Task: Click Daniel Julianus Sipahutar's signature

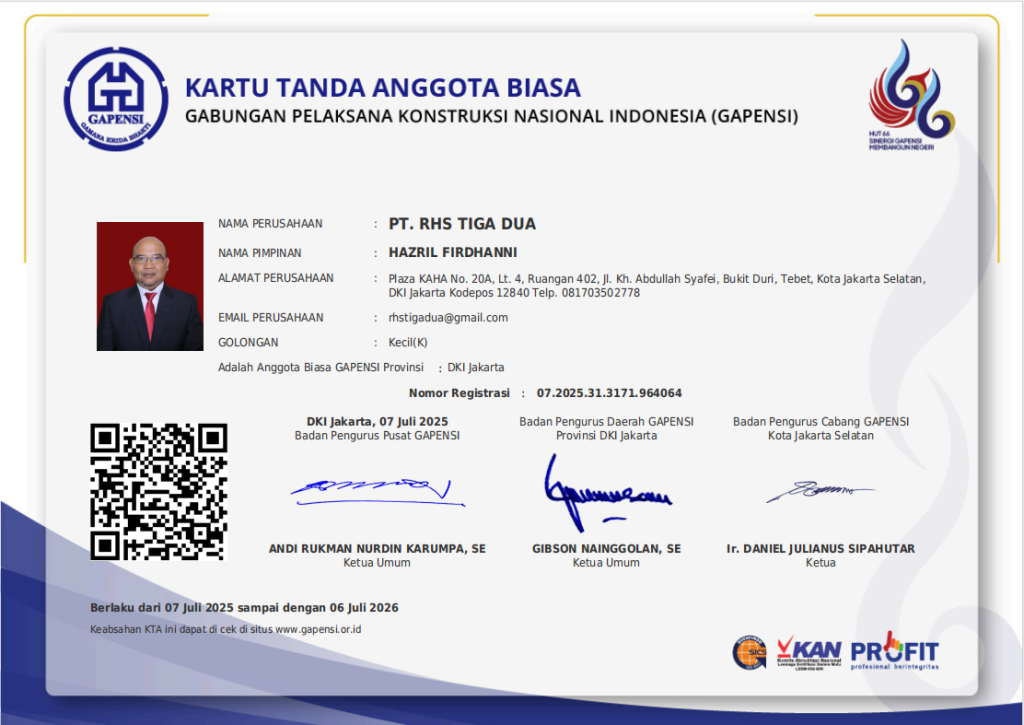Action: tap(819, 490)
